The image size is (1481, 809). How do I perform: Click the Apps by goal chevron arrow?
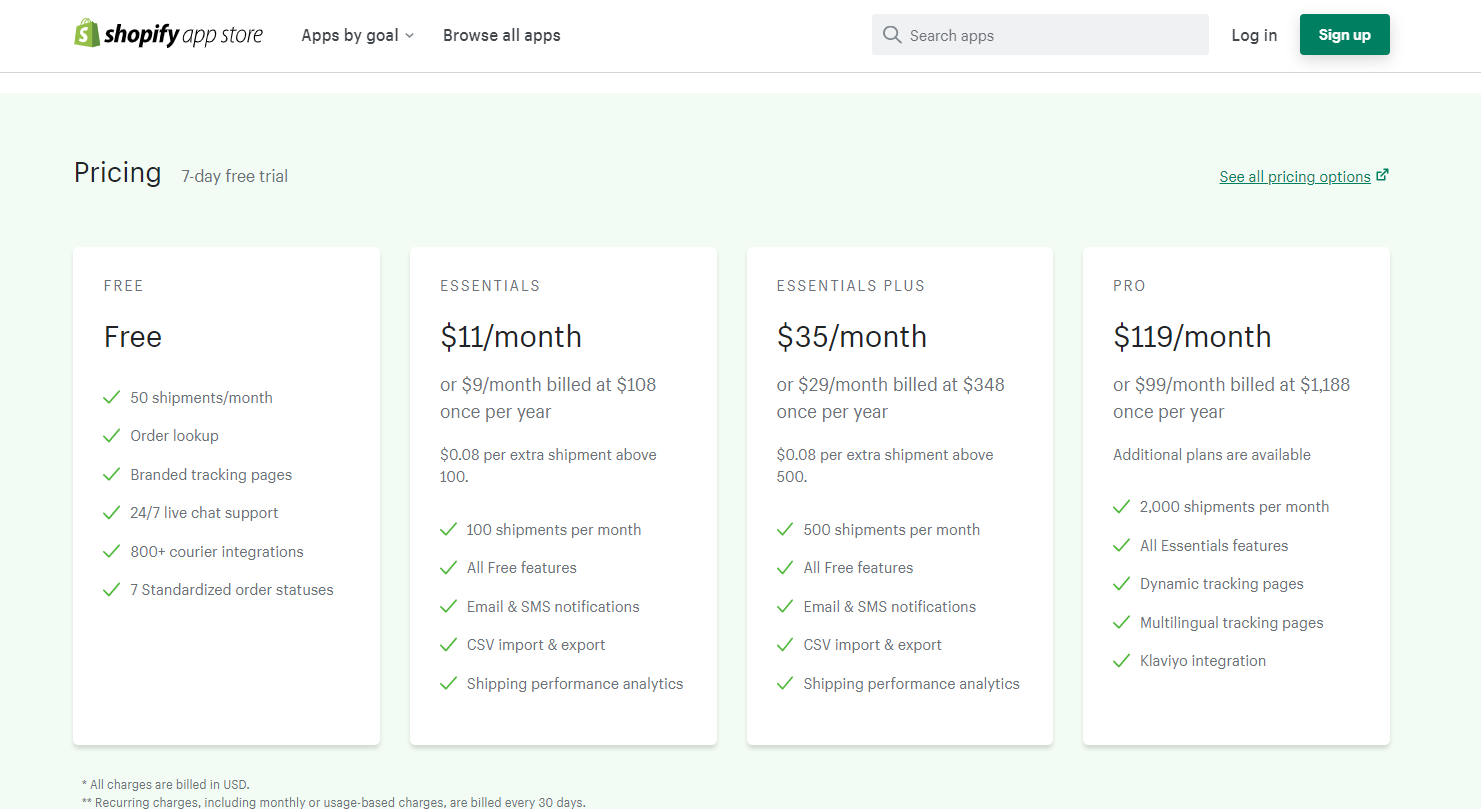[x=409, y=36]
